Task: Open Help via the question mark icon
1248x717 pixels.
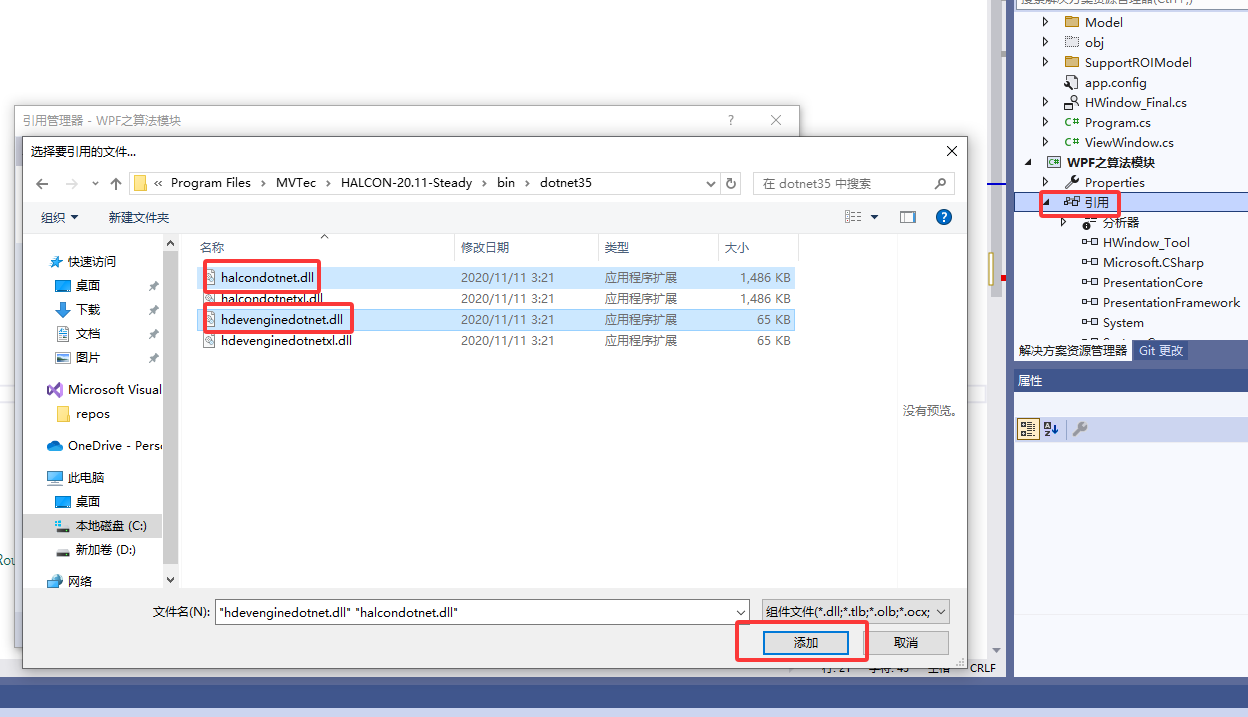Action: click(943, 216)
